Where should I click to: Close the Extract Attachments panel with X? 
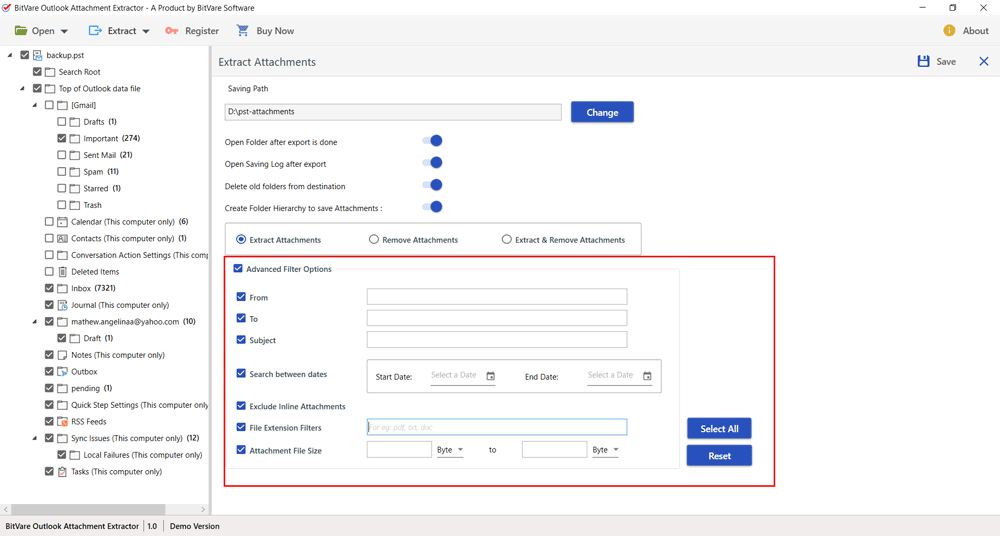coord(983,62)
